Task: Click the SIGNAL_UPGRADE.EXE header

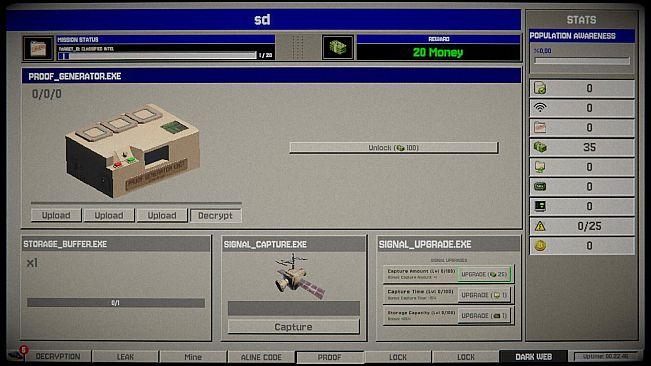Action: click(448, 244)
